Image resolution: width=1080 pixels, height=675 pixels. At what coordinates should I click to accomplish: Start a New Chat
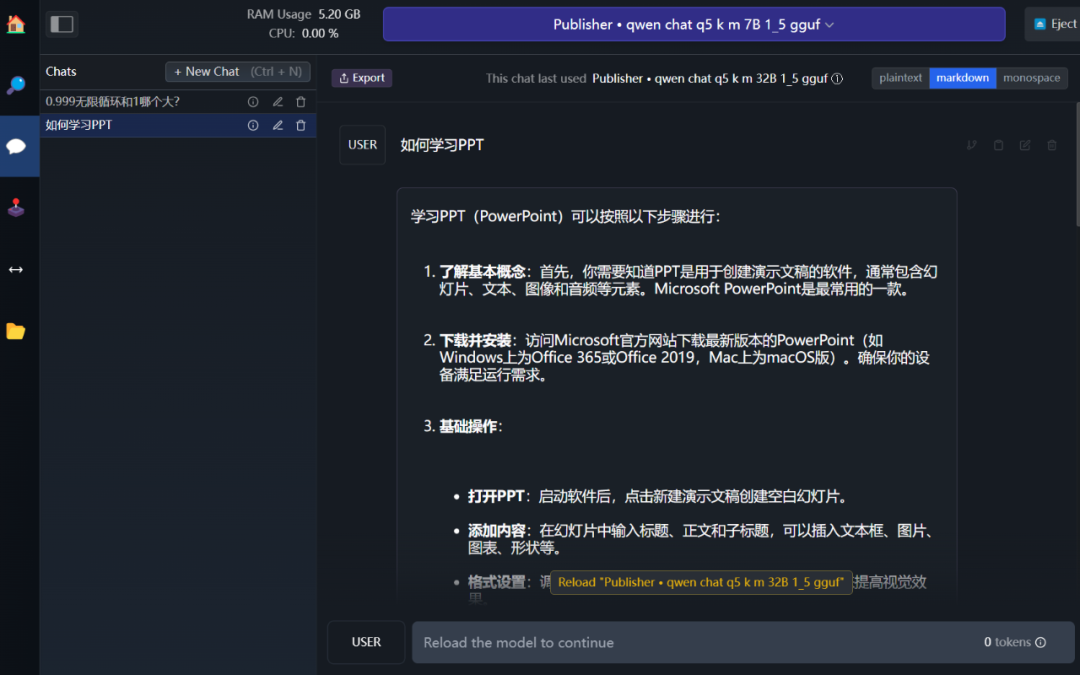tap(238, 72)
